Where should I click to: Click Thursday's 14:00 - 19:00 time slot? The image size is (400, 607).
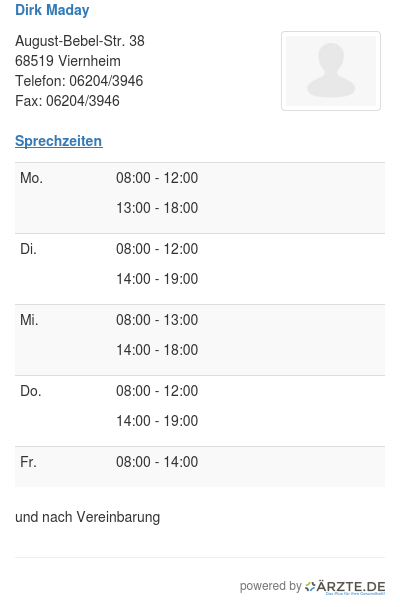coord(157,421)
